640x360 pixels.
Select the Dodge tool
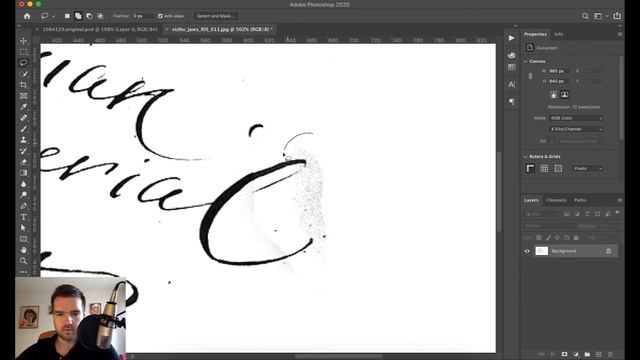click(x=23, y=195)
